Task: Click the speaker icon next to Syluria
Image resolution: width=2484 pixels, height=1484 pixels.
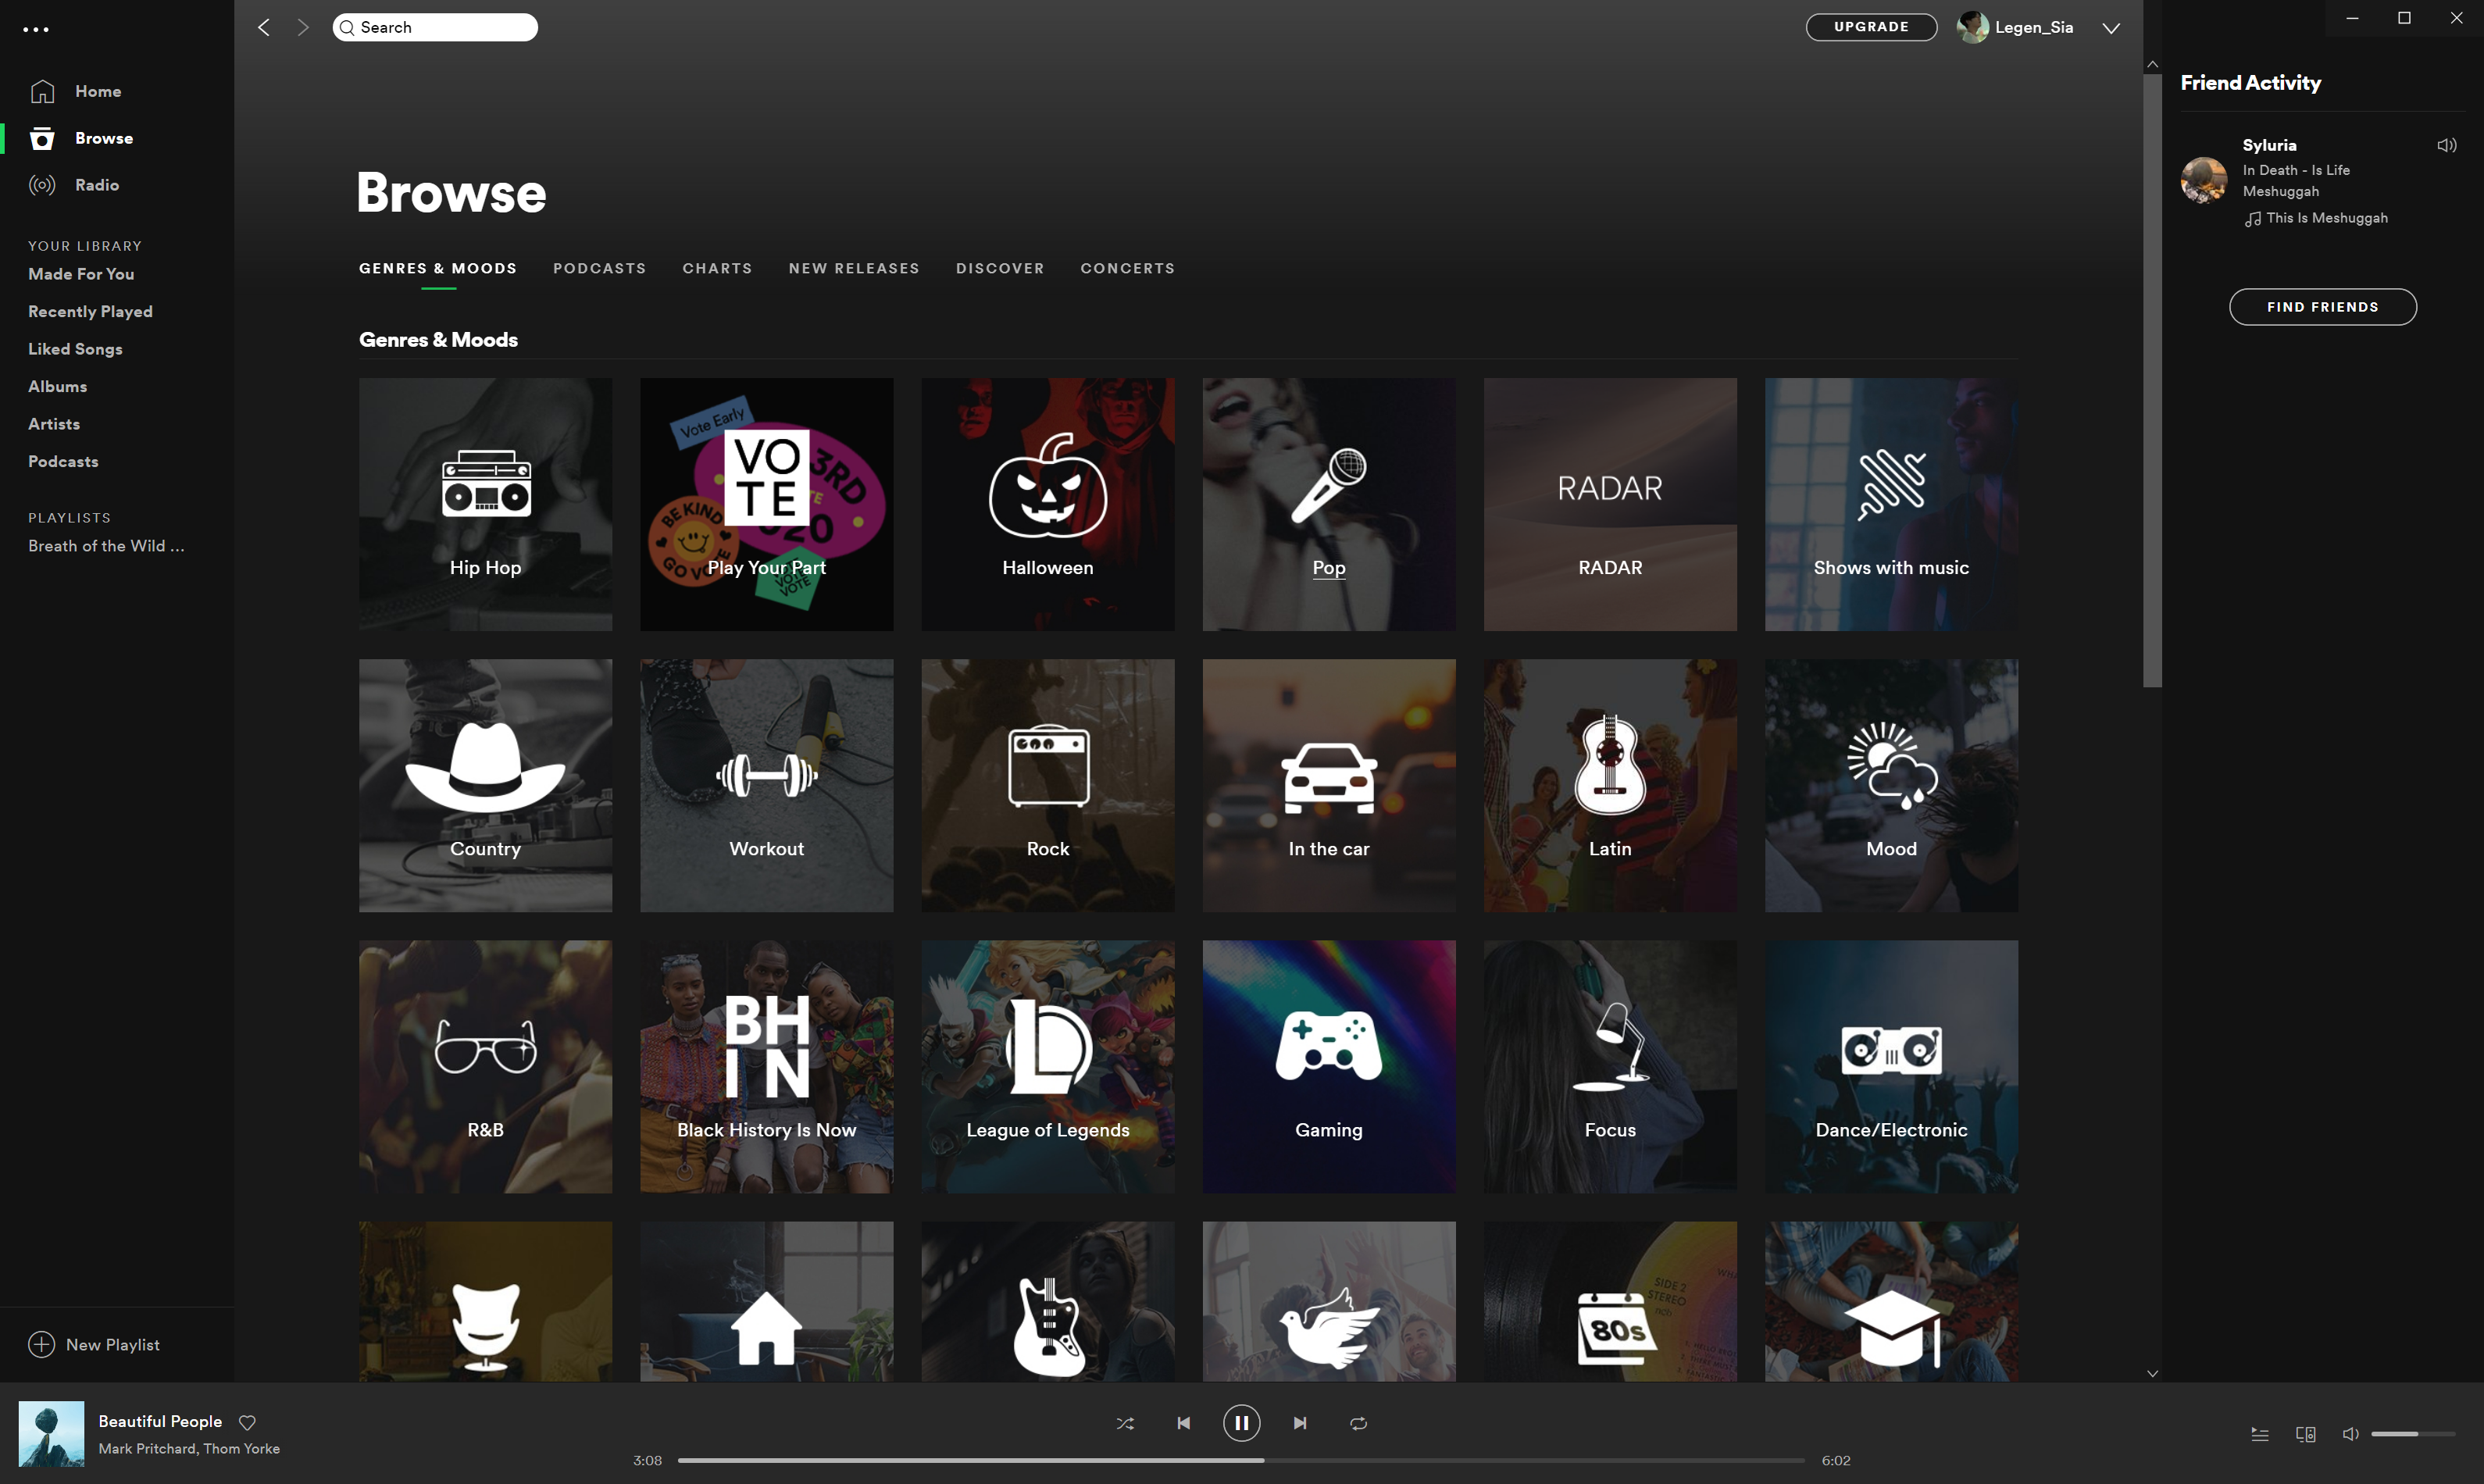Action: (x=2446, y=145)
